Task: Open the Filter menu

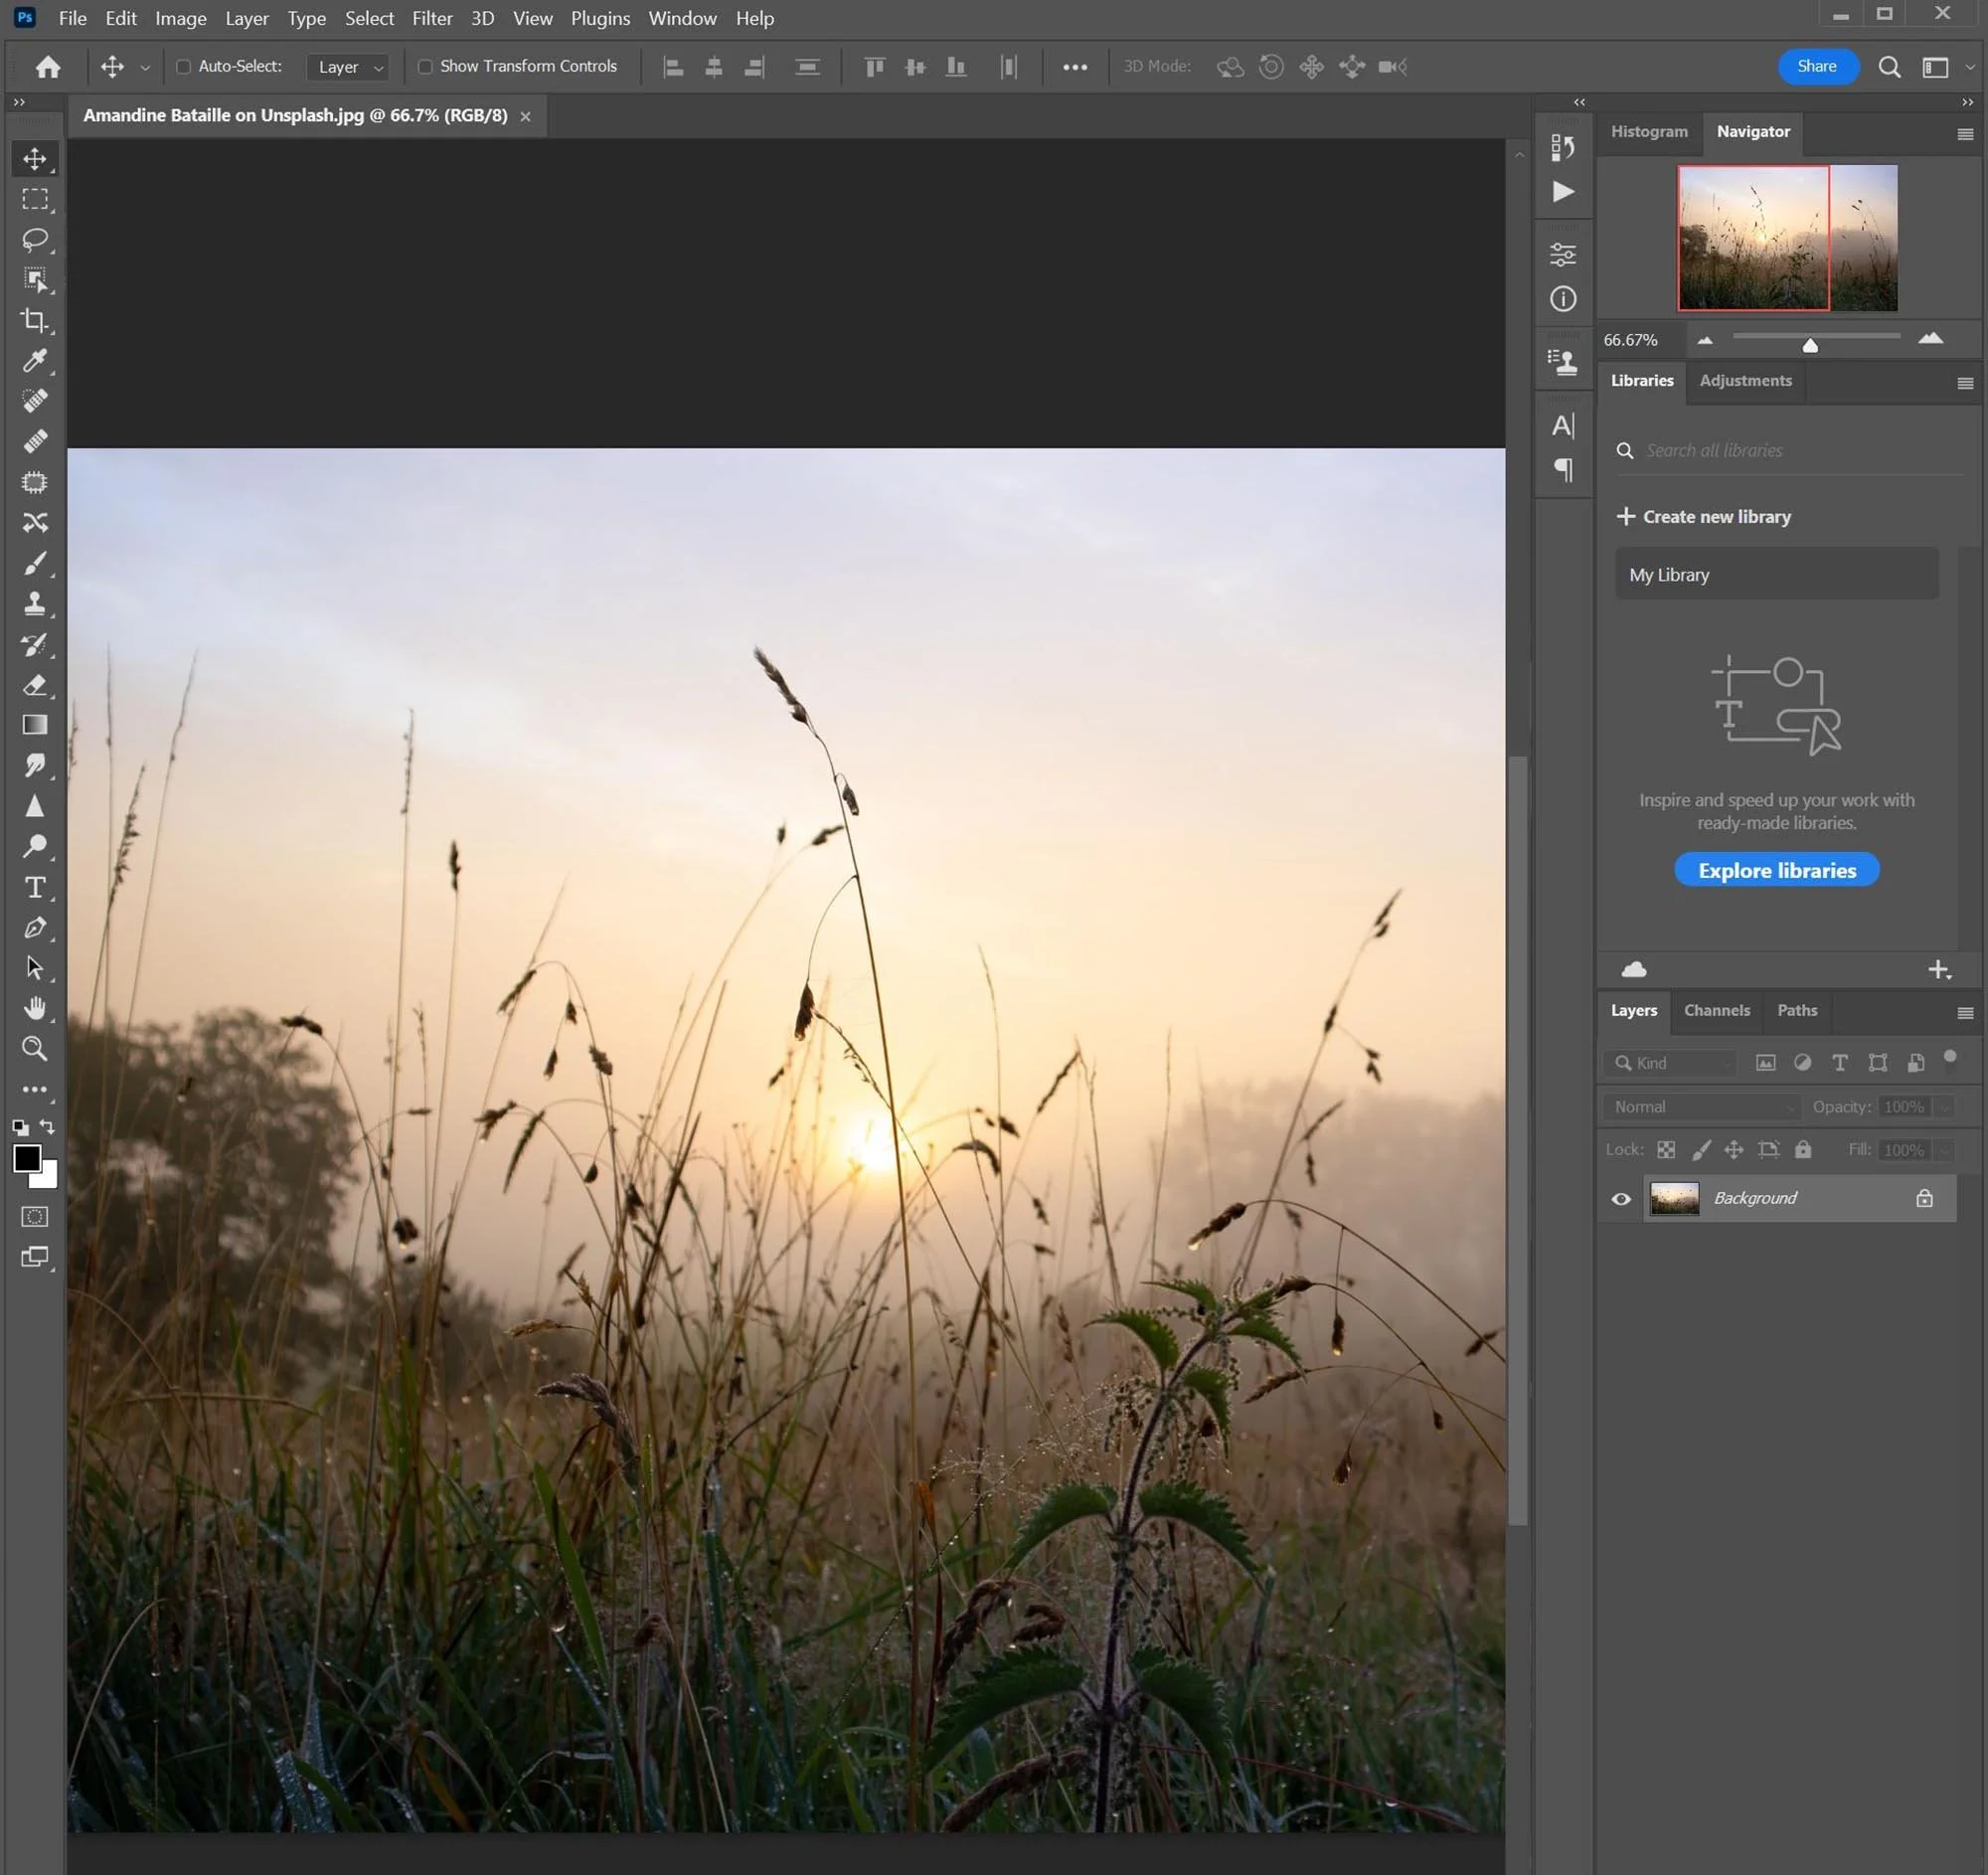Action: [432, 18]
